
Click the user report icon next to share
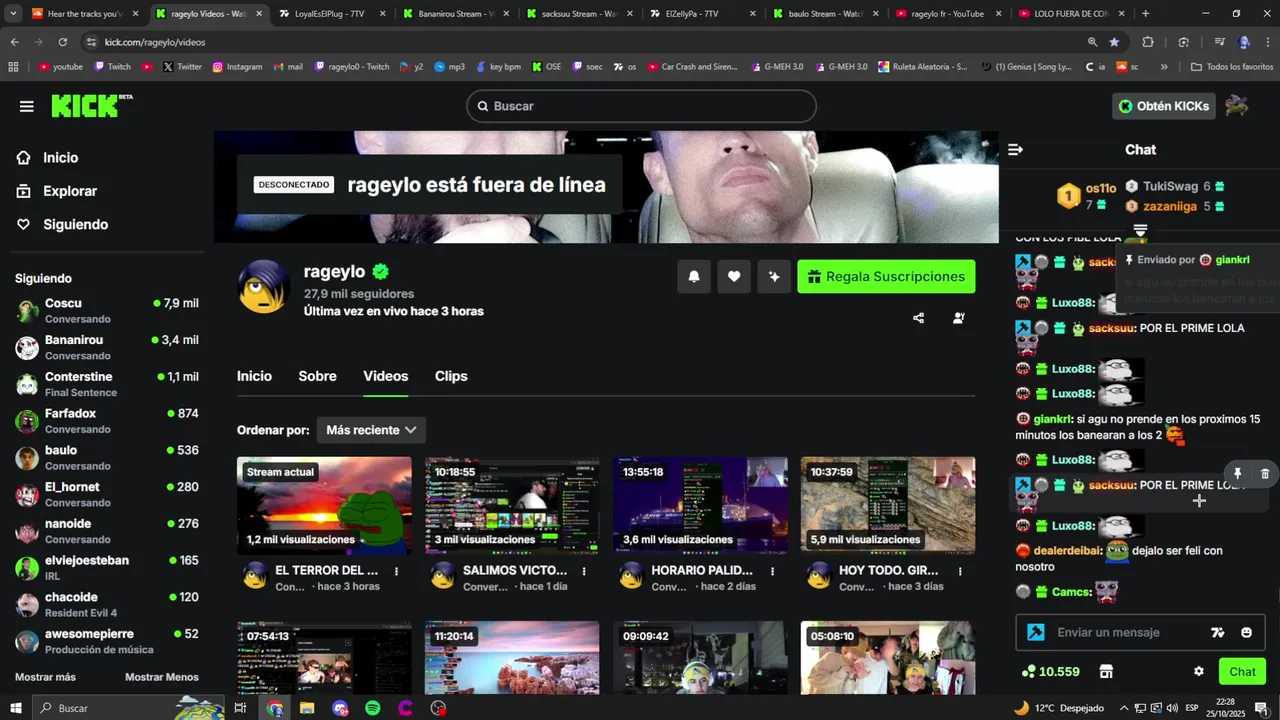(x=959, y=318)
